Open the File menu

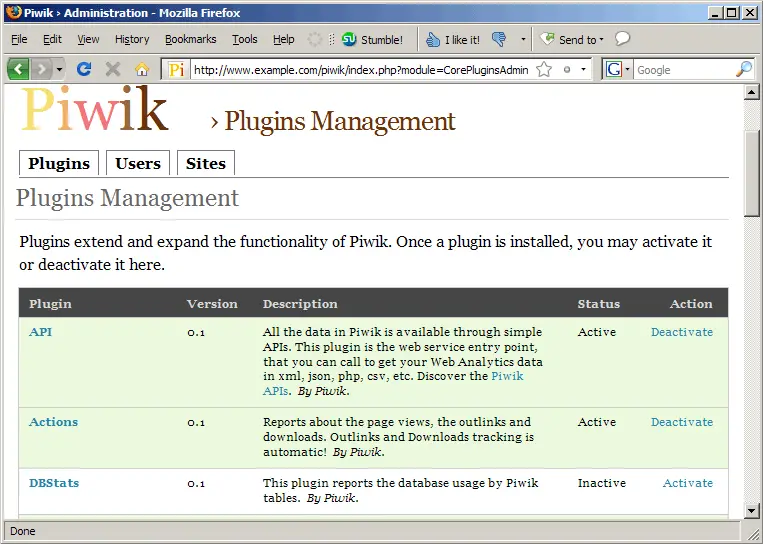[19, 39]
